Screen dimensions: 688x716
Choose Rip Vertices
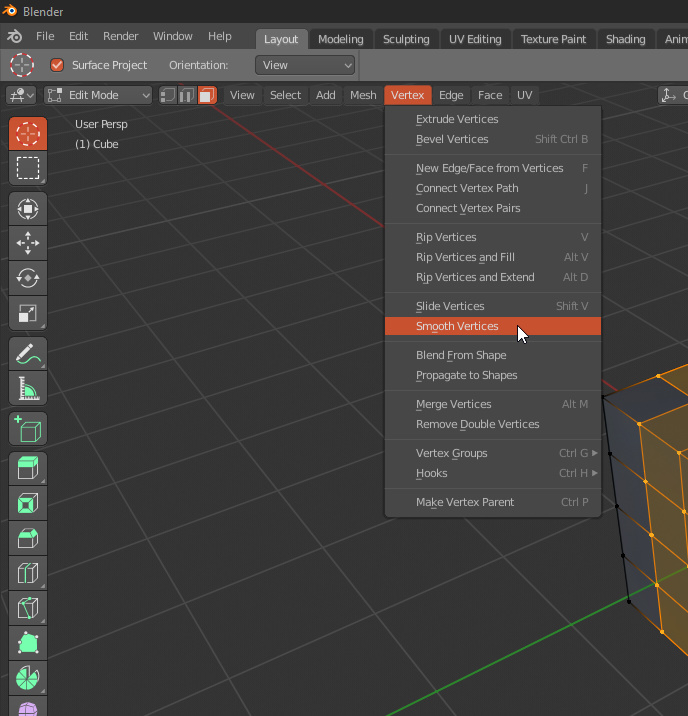pos(493,237)
